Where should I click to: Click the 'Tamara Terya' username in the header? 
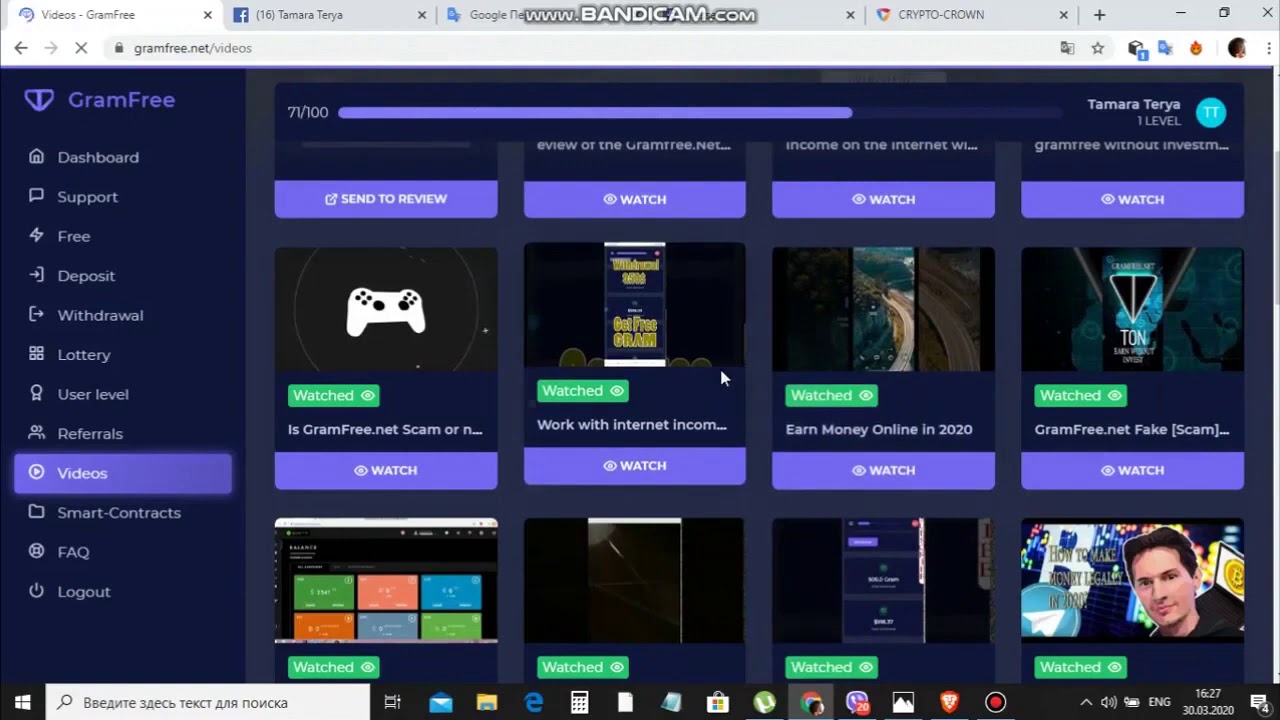(x=1134, y=104)
